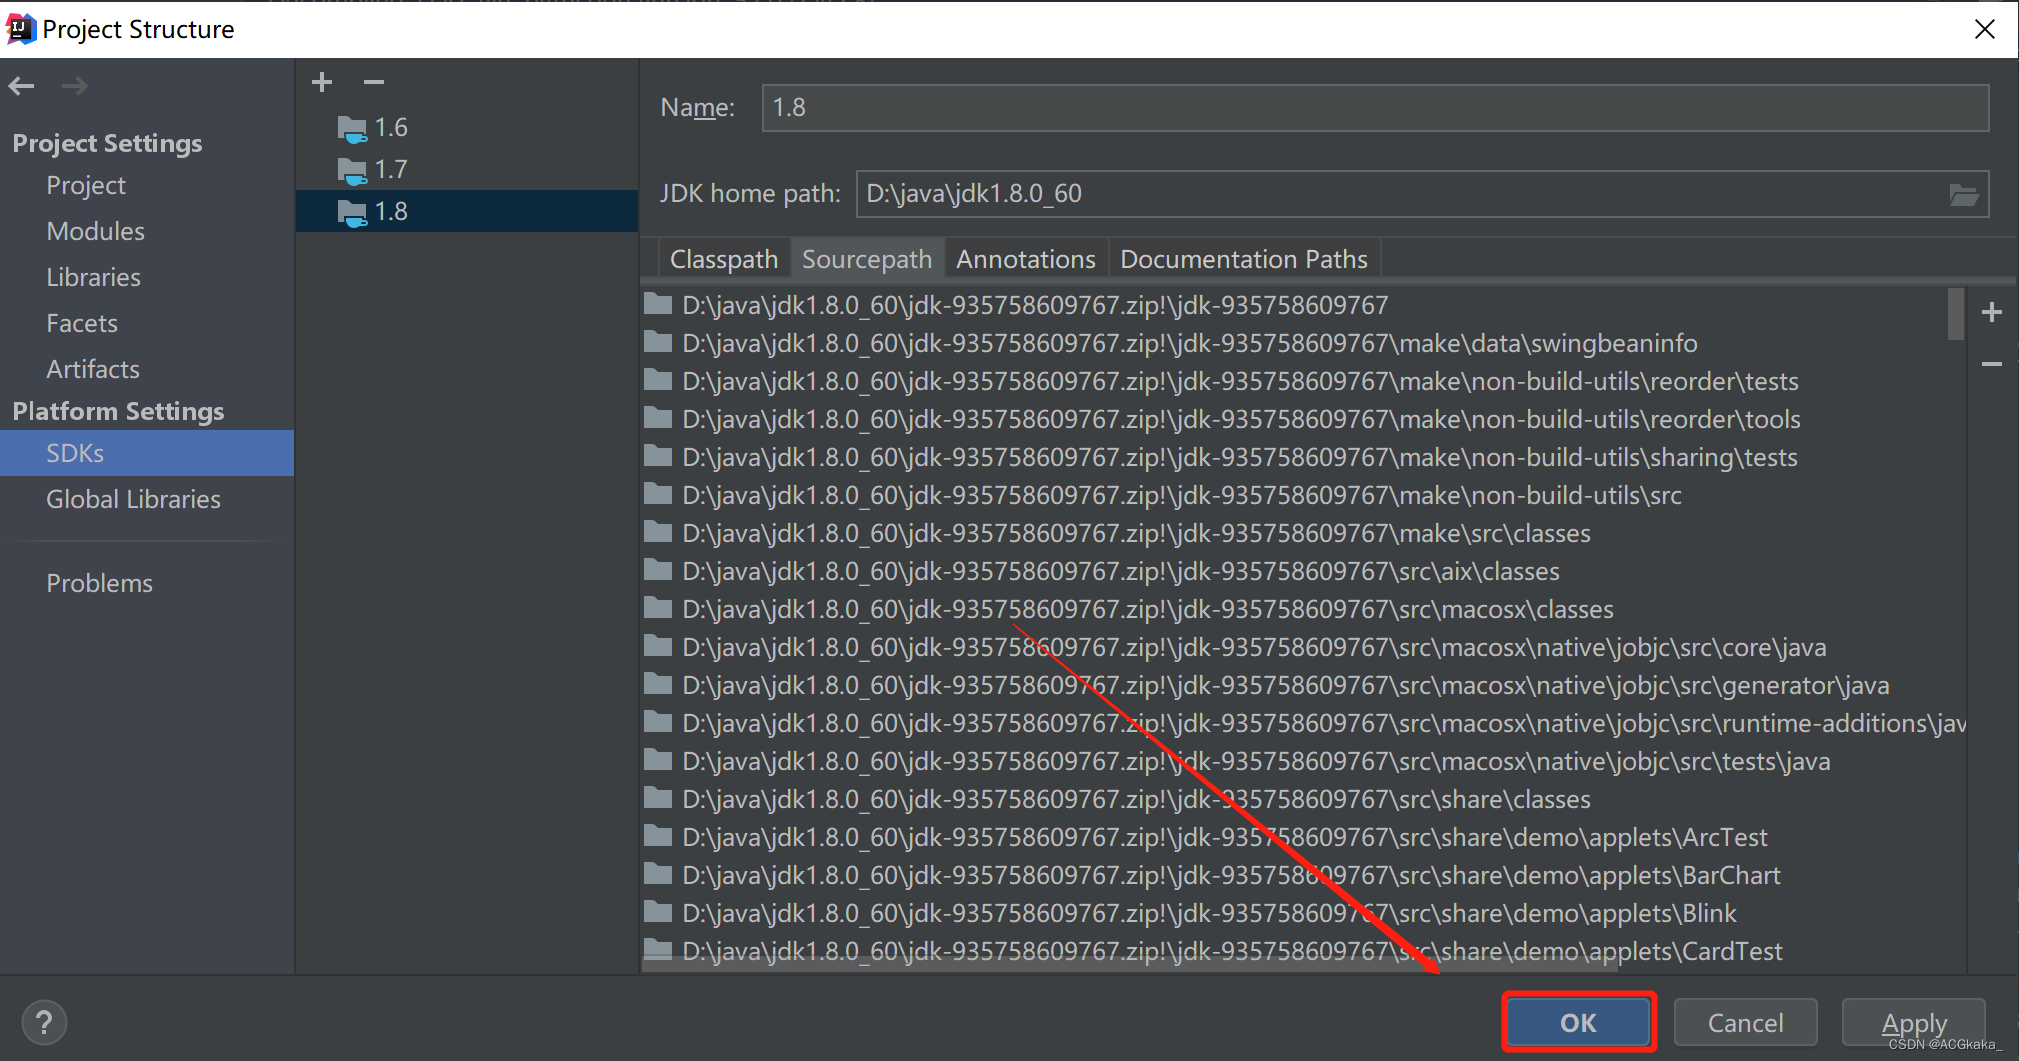Open the Annotations tab
Image resolution: width=2019 pixels, height=1061 pixels.
1025,258
